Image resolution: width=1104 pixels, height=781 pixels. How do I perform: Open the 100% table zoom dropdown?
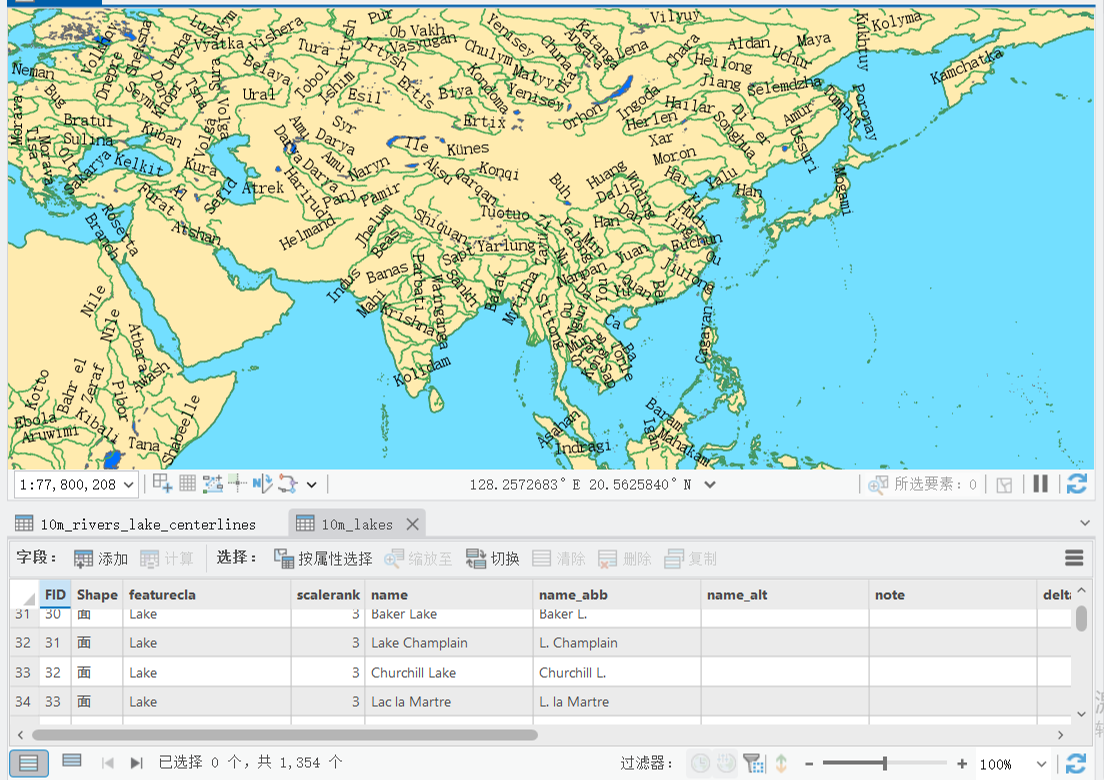coord(1041,764)
